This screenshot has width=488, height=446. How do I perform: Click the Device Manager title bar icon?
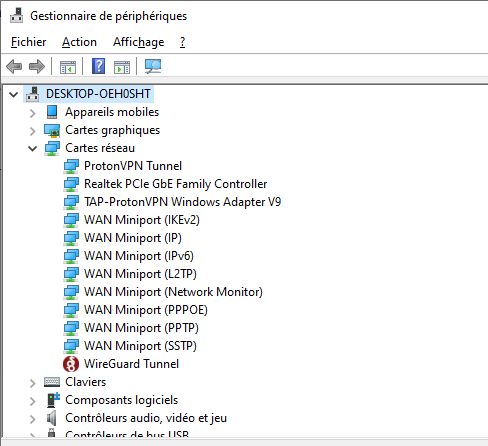coord(16,16)
